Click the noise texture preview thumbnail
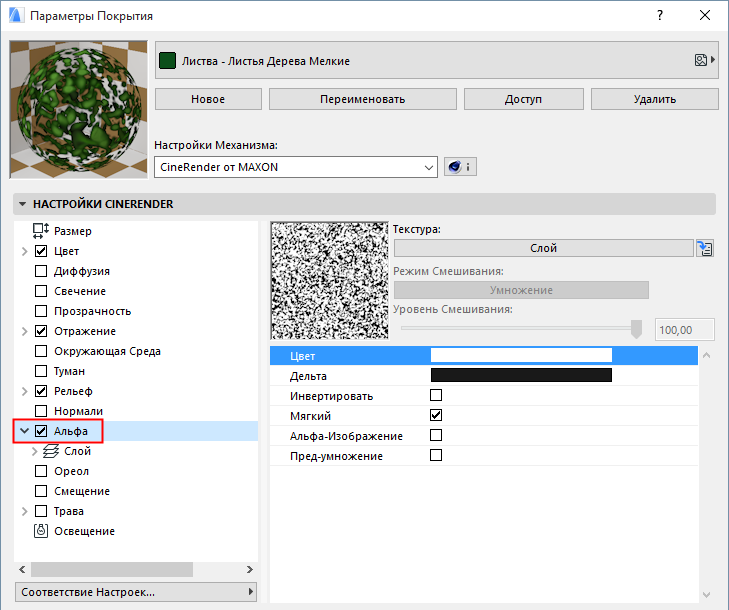 point(328,281)
